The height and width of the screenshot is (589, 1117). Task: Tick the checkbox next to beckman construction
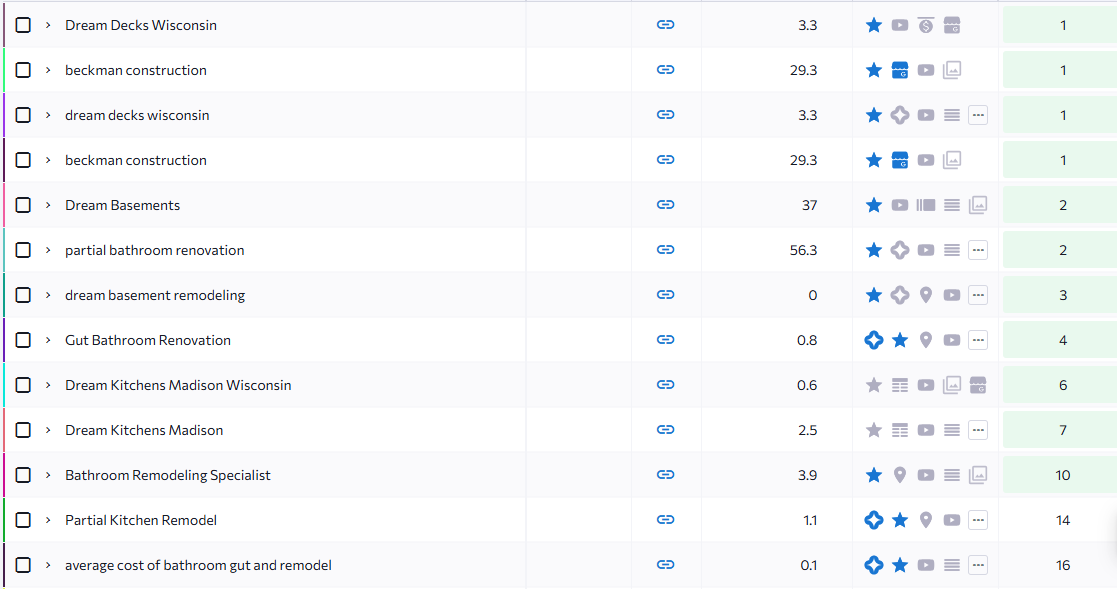[x=23, y=70]
